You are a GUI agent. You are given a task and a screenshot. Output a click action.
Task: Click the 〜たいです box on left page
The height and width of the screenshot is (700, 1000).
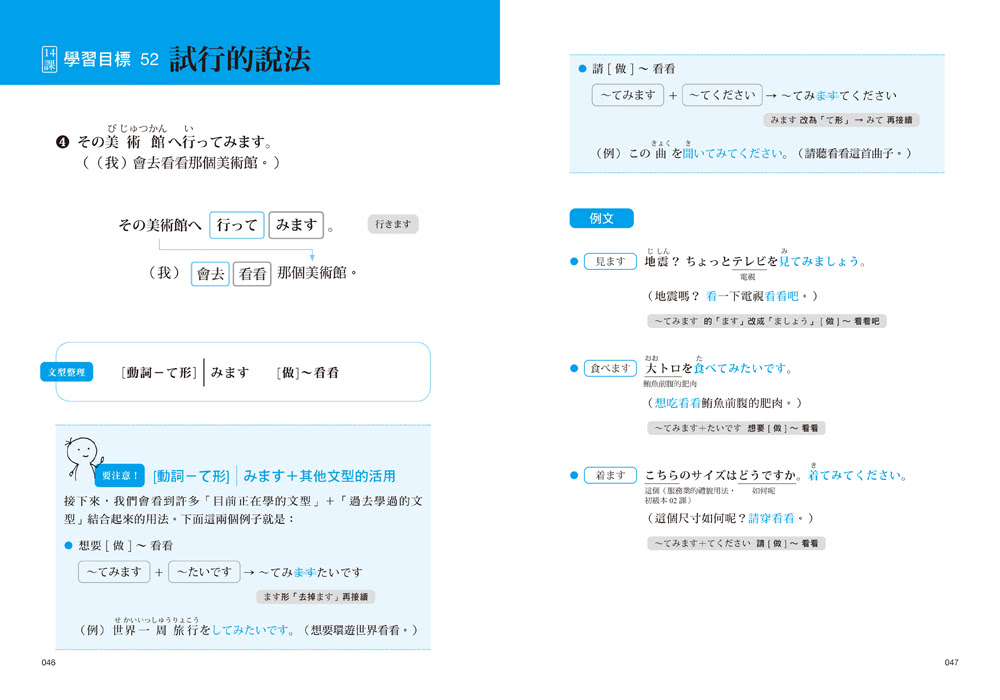coord(204,572)
